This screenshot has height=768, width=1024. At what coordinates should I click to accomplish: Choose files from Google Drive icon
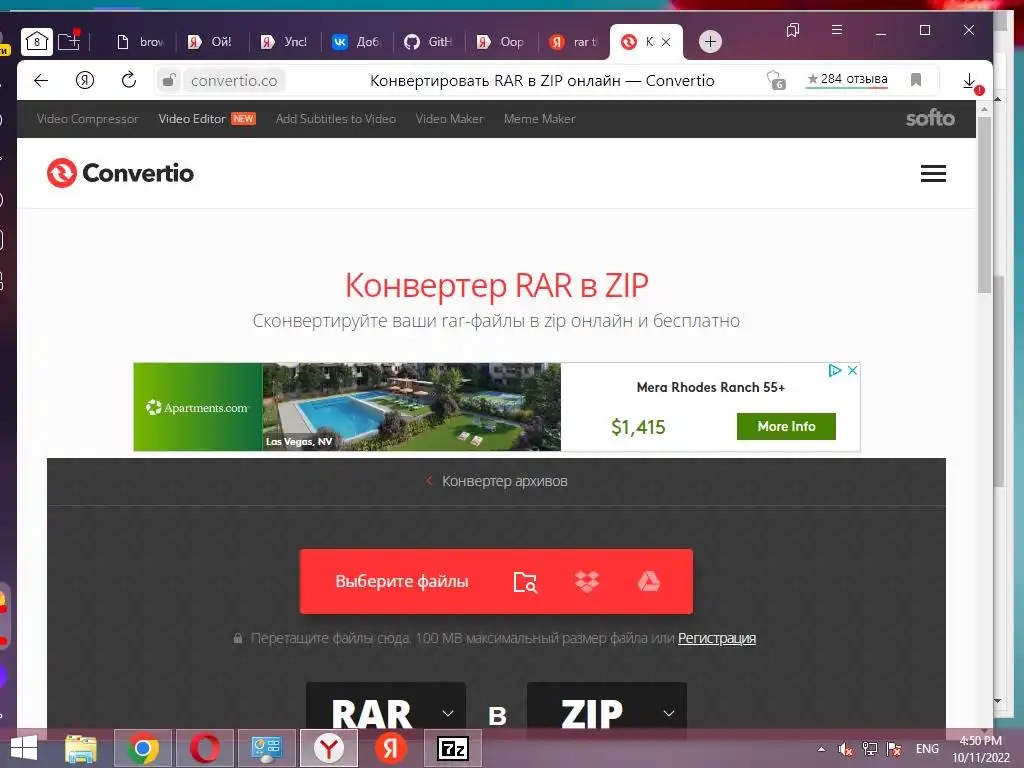pos(648,581)
